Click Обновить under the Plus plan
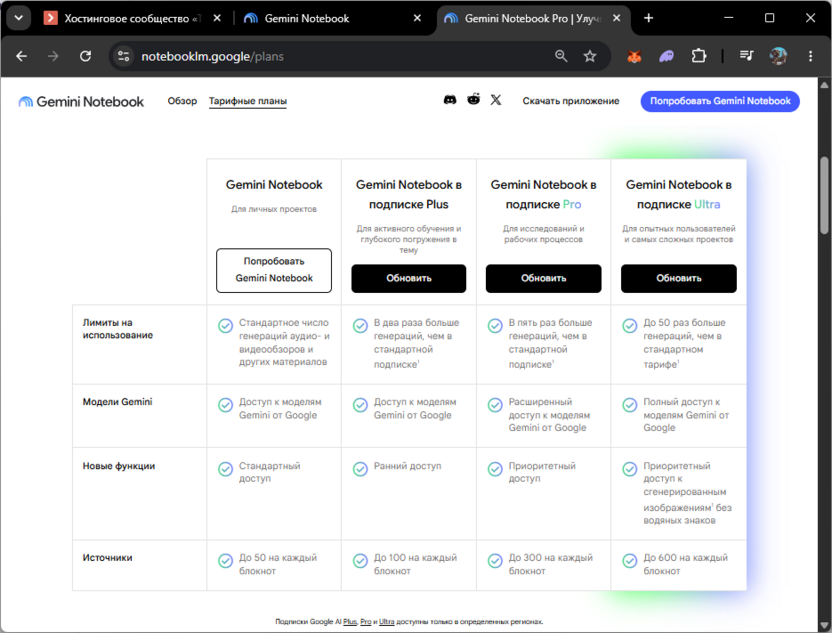The height and width of the screenshot is (633, 832). 409,278
